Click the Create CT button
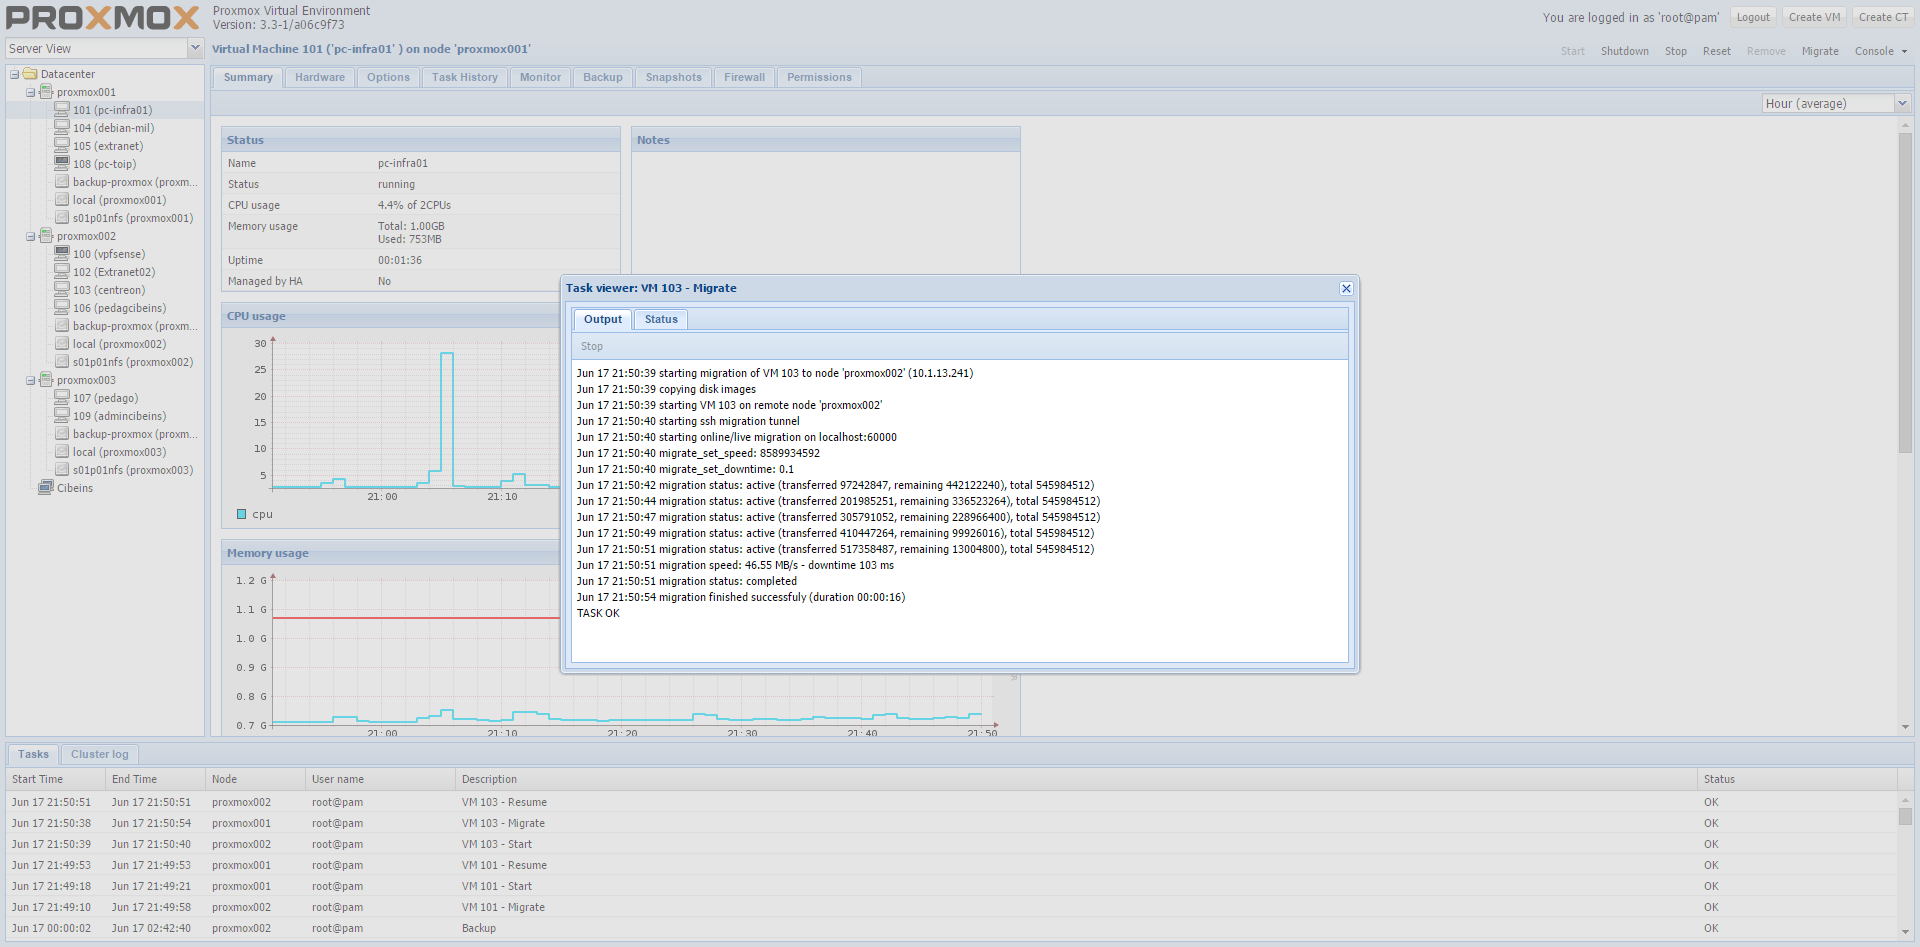The height and width of the screenshot is (947, 1920). coord(1883,17)
